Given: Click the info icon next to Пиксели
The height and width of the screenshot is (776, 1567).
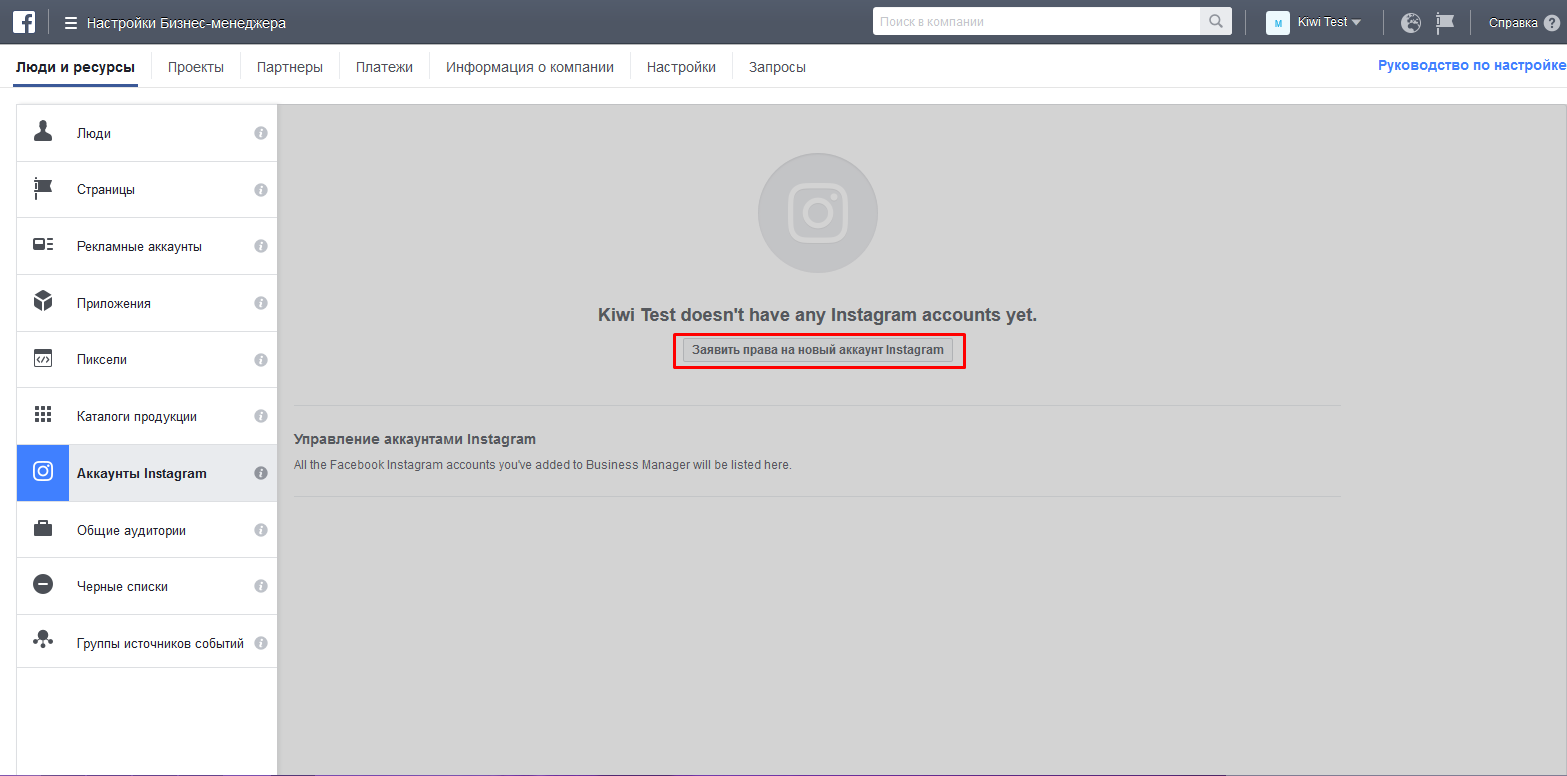Looking at the screenshot, I should coord(261,360).
